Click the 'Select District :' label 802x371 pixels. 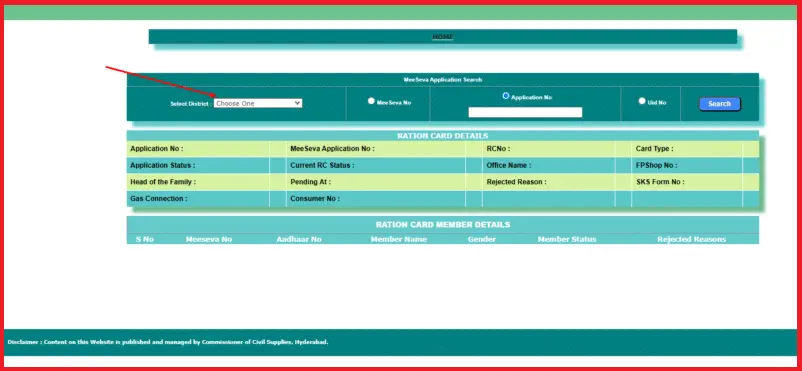[191, 104]
